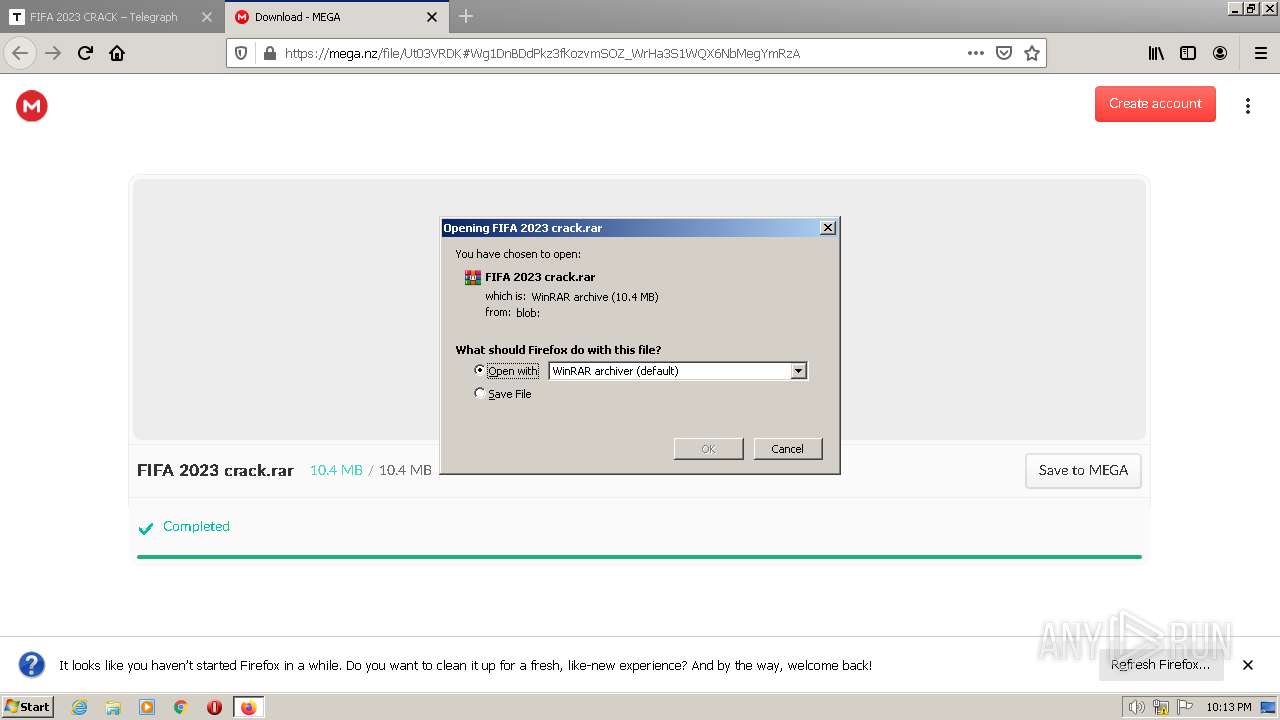Open MEGA vertical dots menu
The width and height of the screenshot is (1280, 720).
[1247, 105]
